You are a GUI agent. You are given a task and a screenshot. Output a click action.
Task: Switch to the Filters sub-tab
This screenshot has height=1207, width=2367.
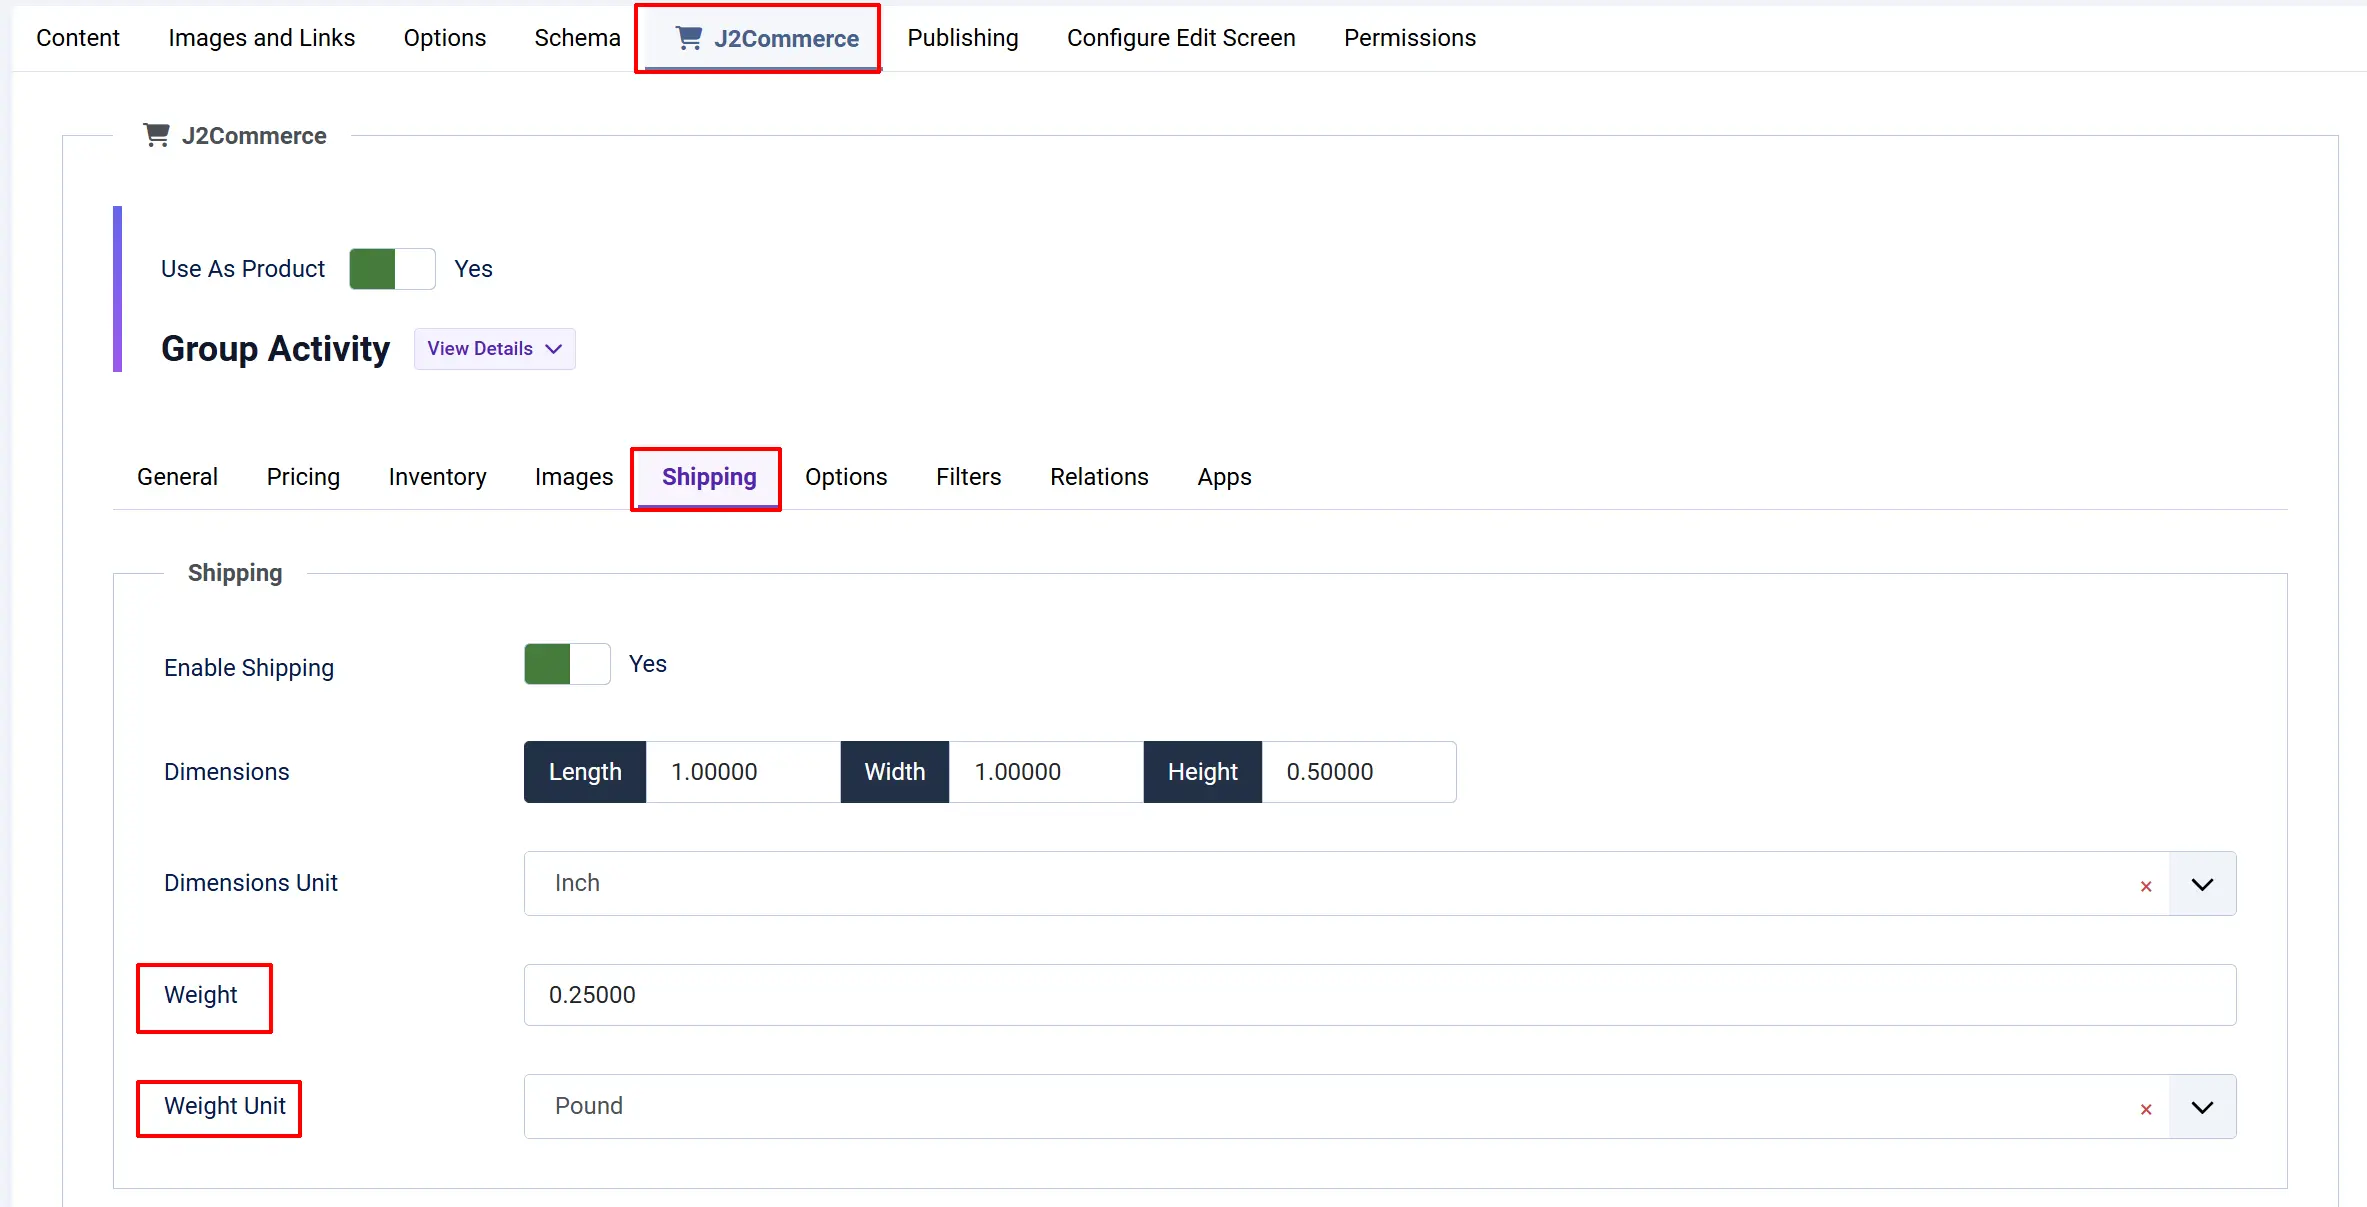coord(968,477)
